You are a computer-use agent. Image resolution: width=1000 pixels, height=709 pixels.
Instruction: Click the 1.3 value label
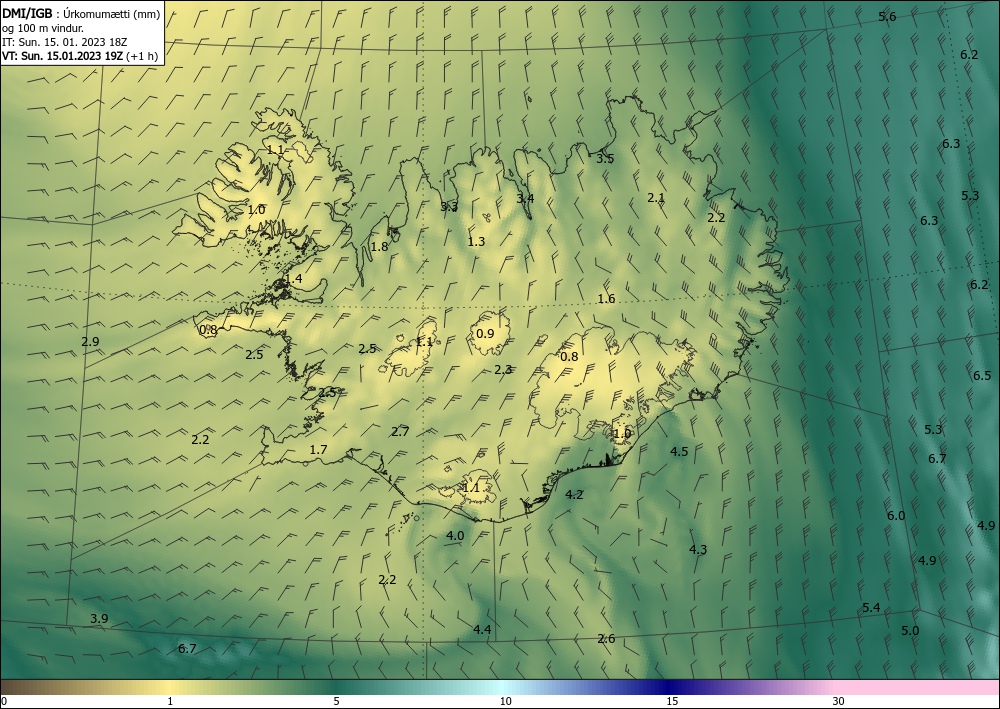(476, 241)
